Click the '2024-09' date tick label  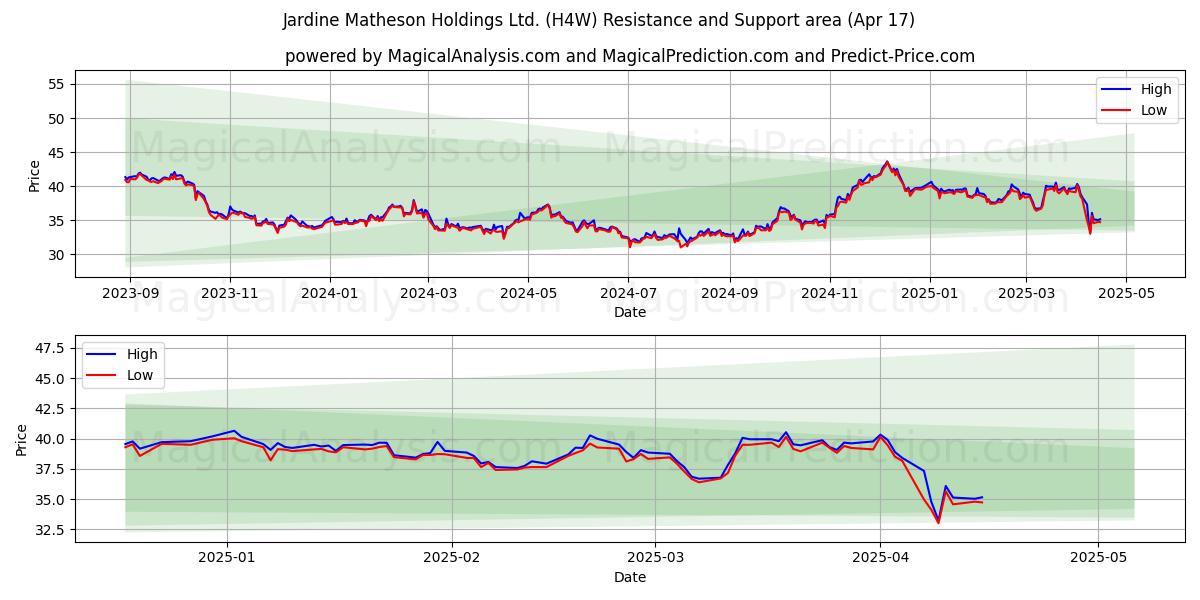[729, 292]
